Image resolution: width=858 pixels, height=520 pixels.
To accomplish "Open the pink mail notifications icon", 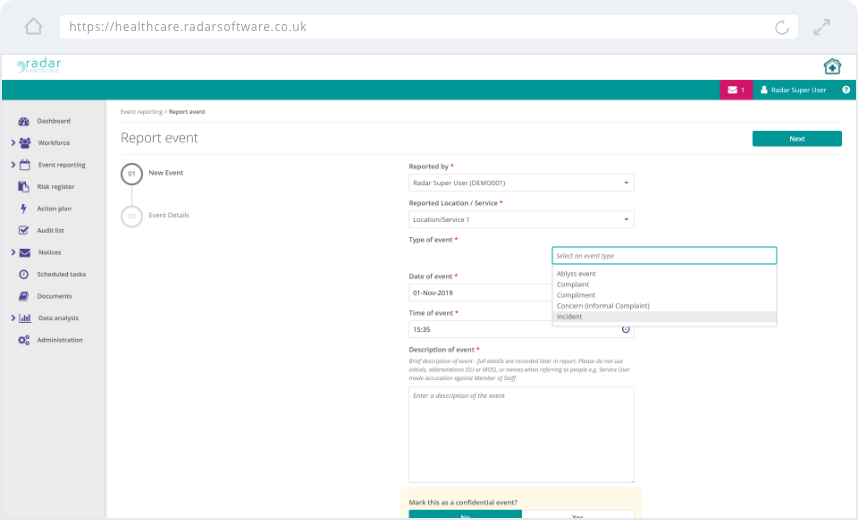I will tap(736, 90).
